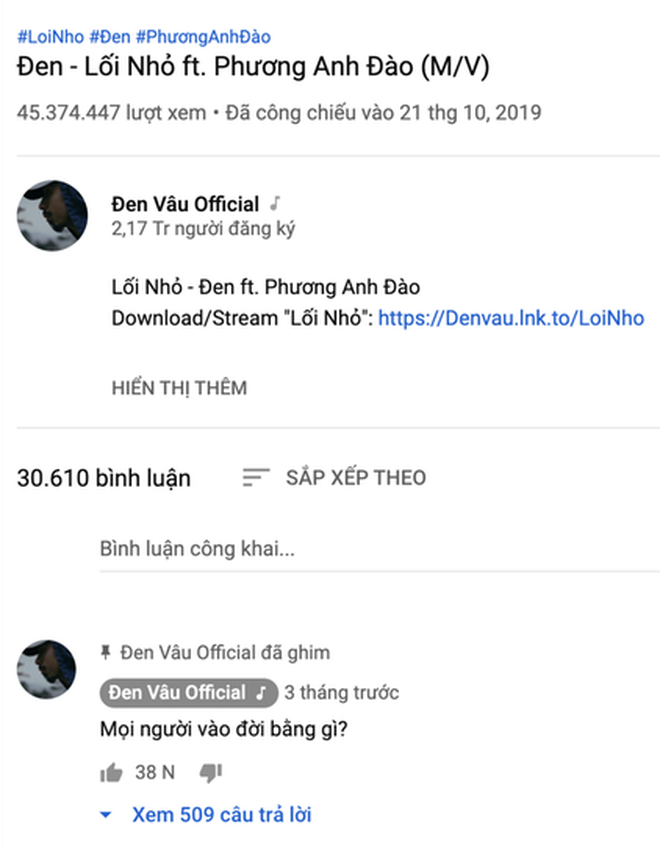
Task: Click the pin icon above the pinned comment
Action: tap(106, 653)
